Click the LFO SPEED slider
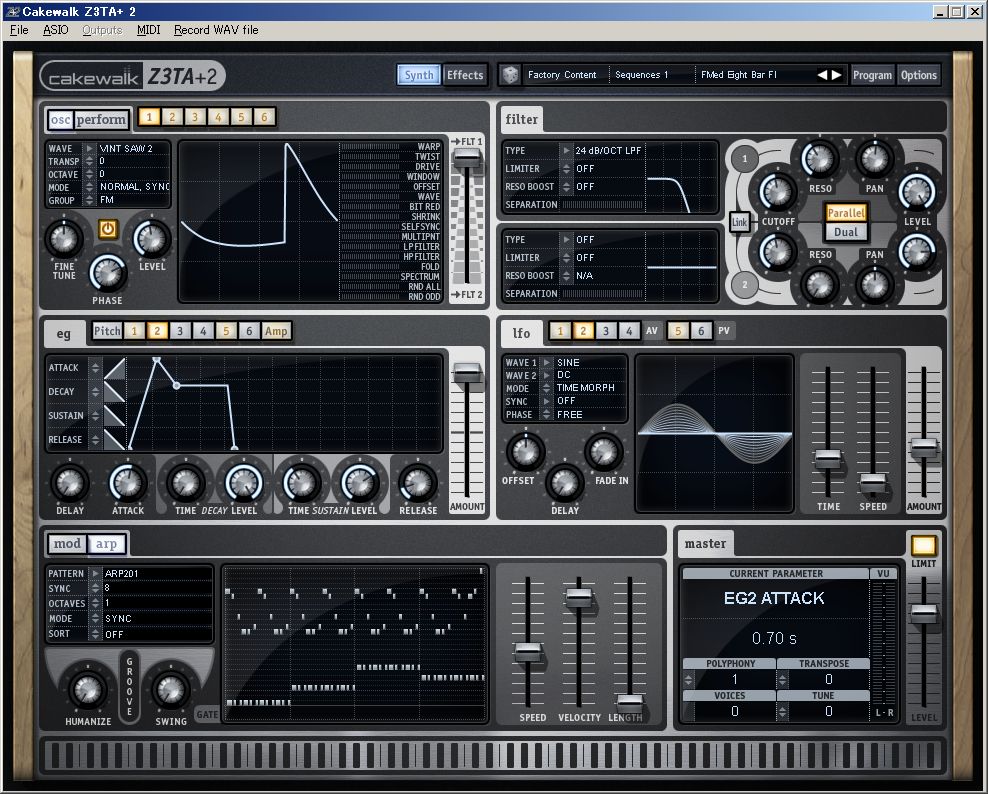The width and height of the screenshot is (988, 794). 873,483
